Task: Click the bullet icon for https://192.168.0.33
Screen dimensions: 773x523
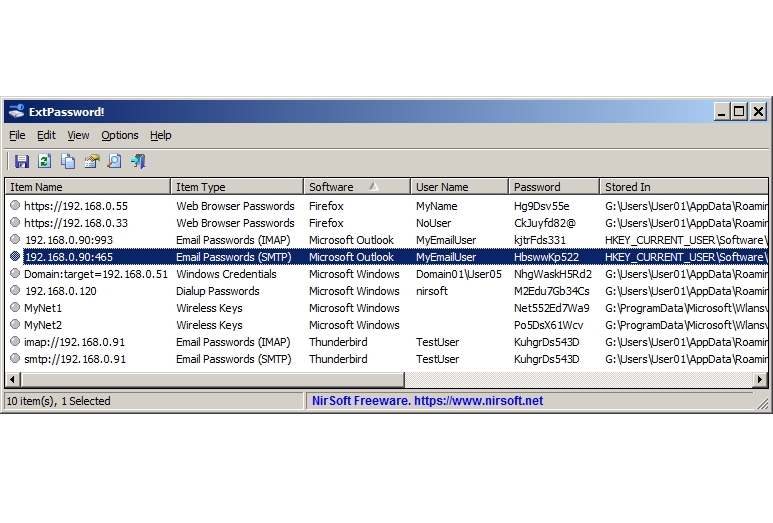Action: [15, 222]
